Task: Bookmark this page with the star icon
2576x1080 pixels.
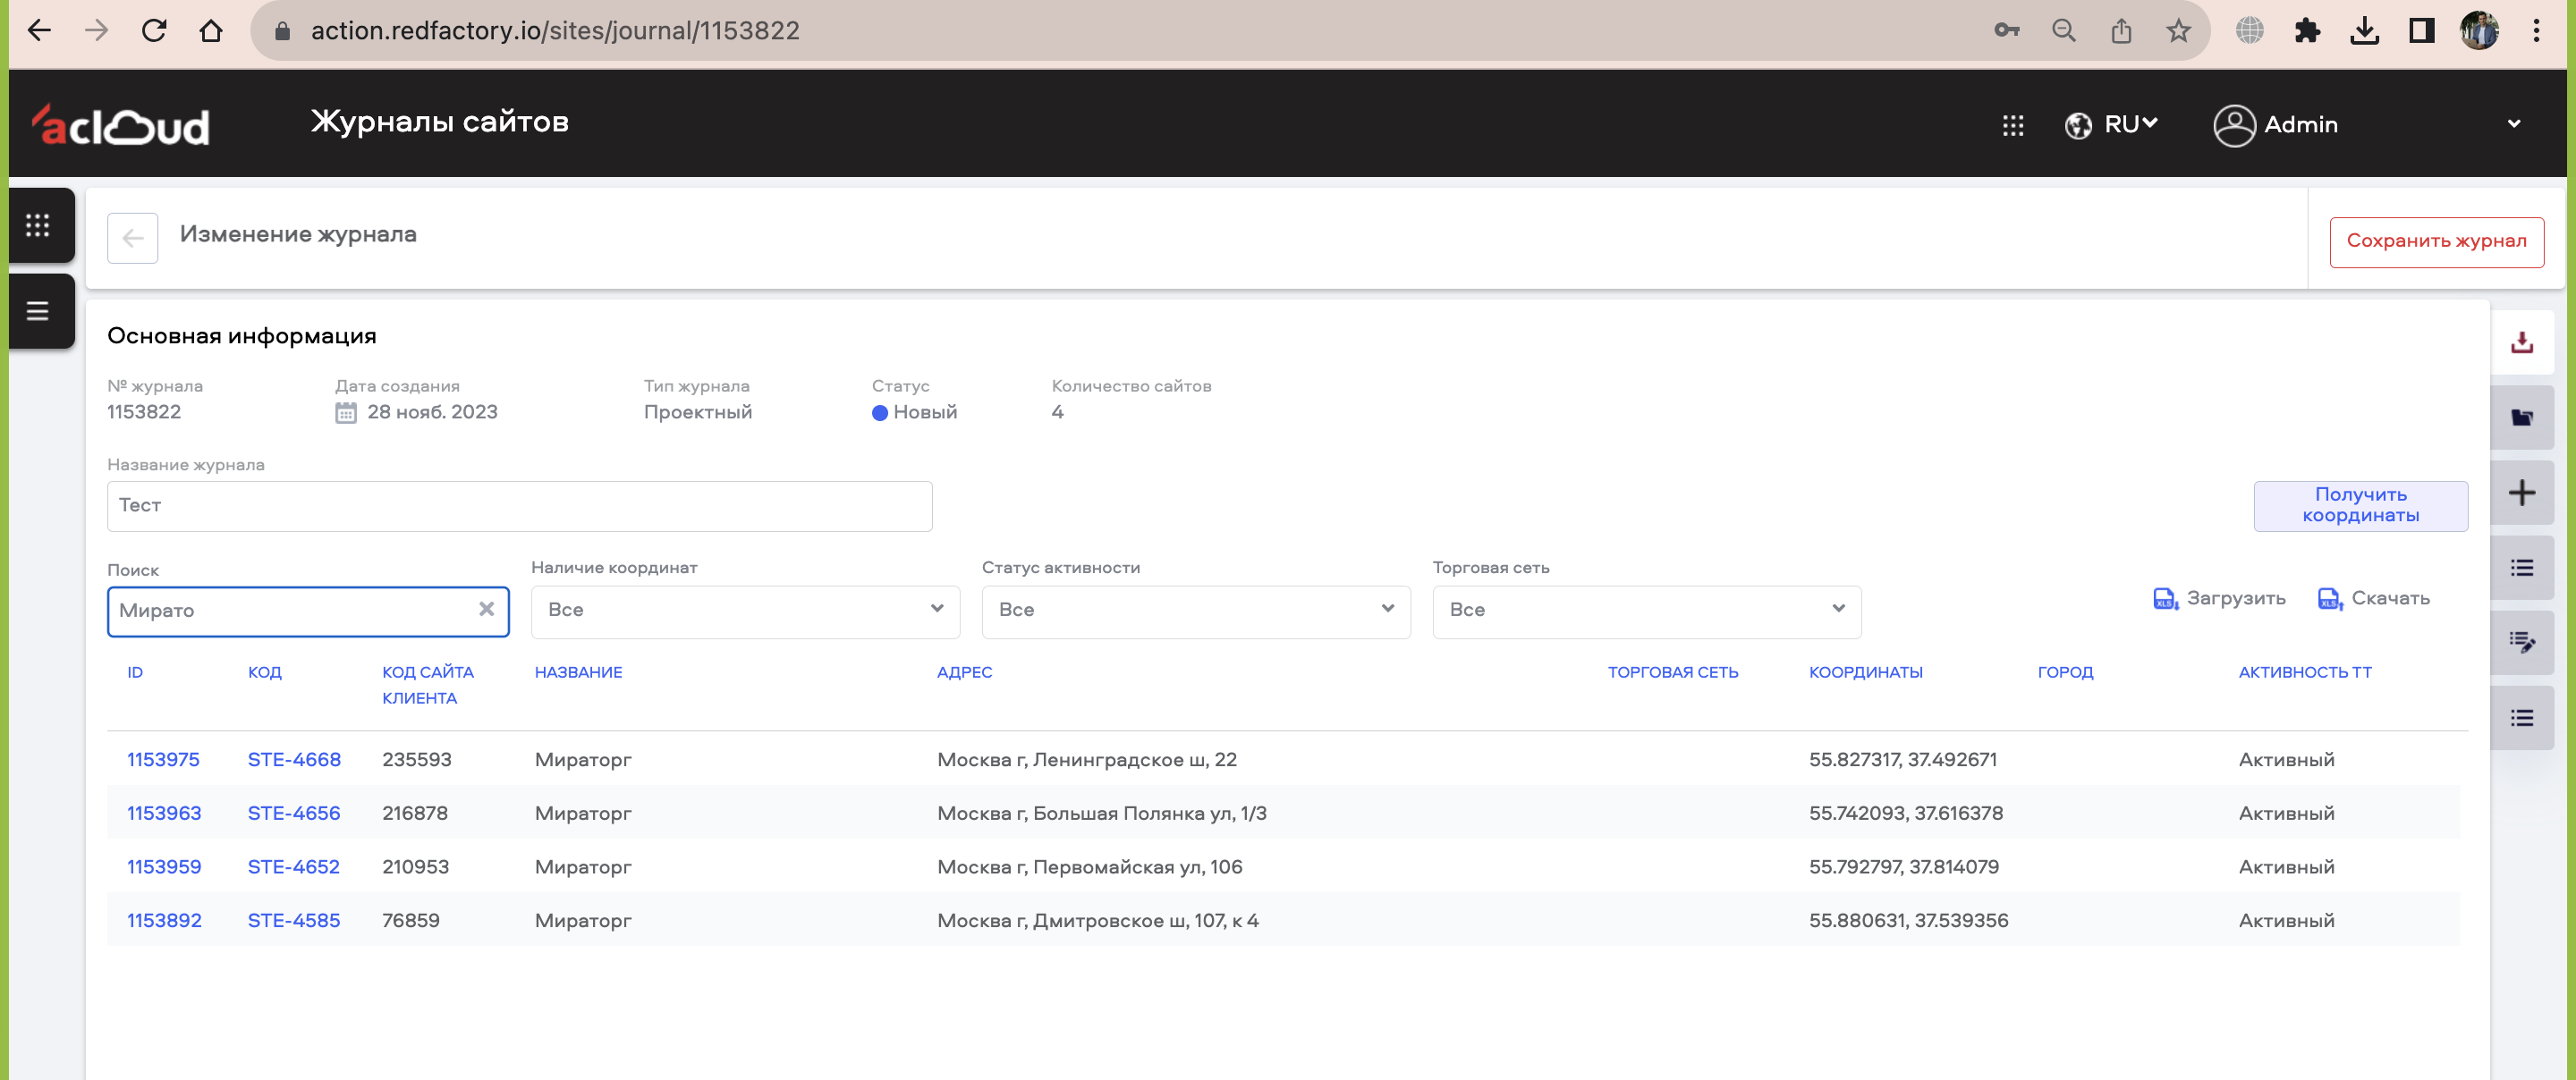Action: [x=2178, y=31]
